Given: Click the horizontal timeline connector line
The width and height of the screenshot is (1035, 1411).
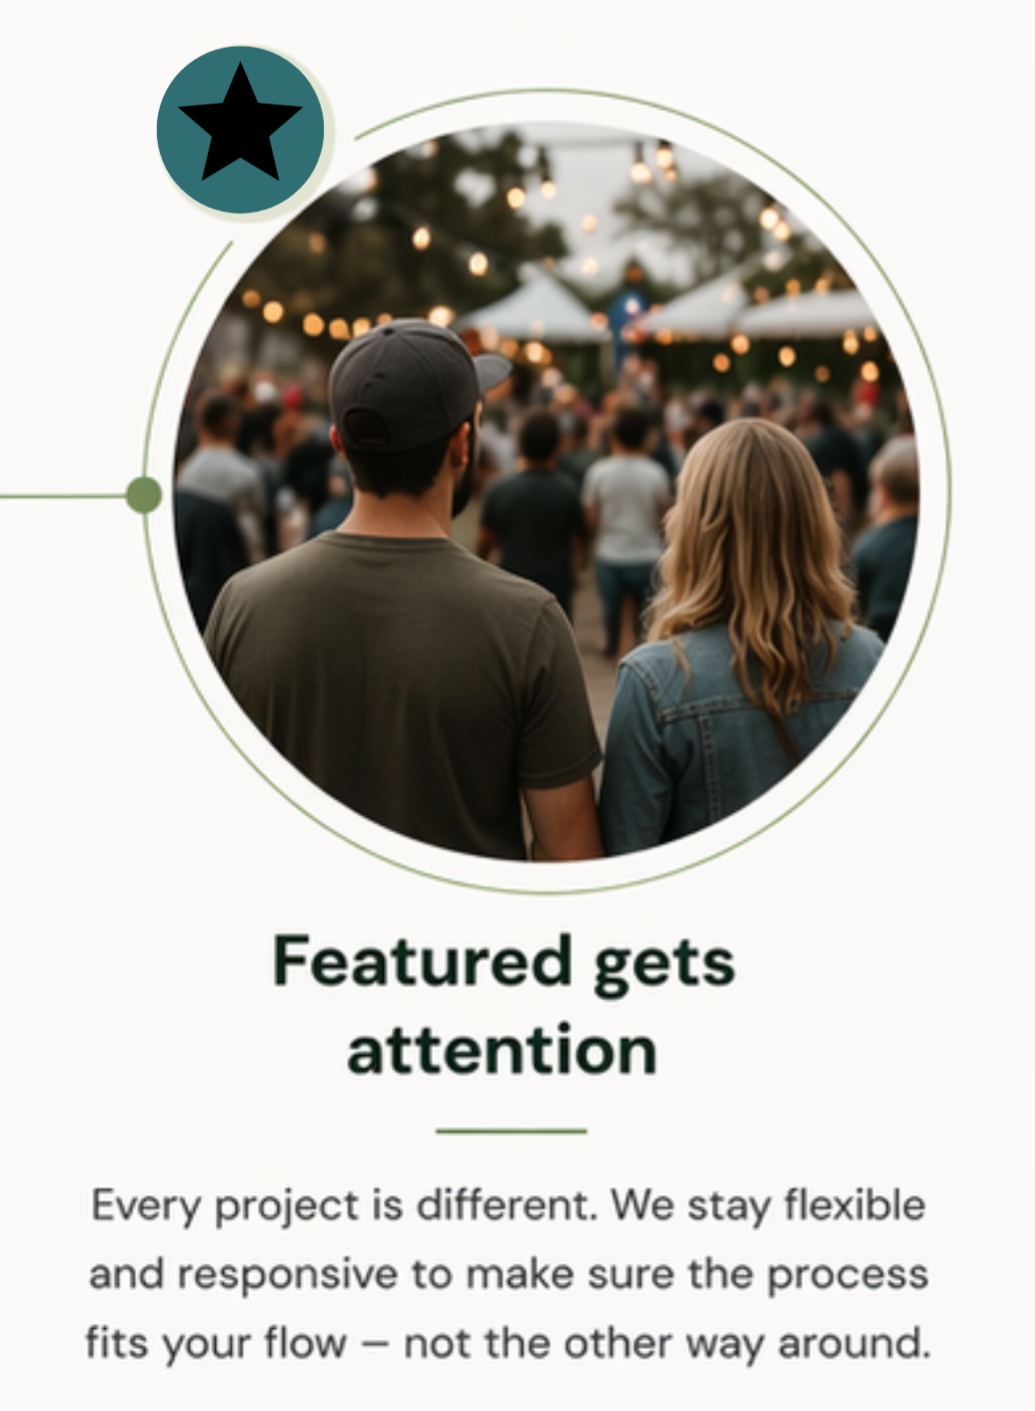Looking at the screenshot, I should point(64,495).
